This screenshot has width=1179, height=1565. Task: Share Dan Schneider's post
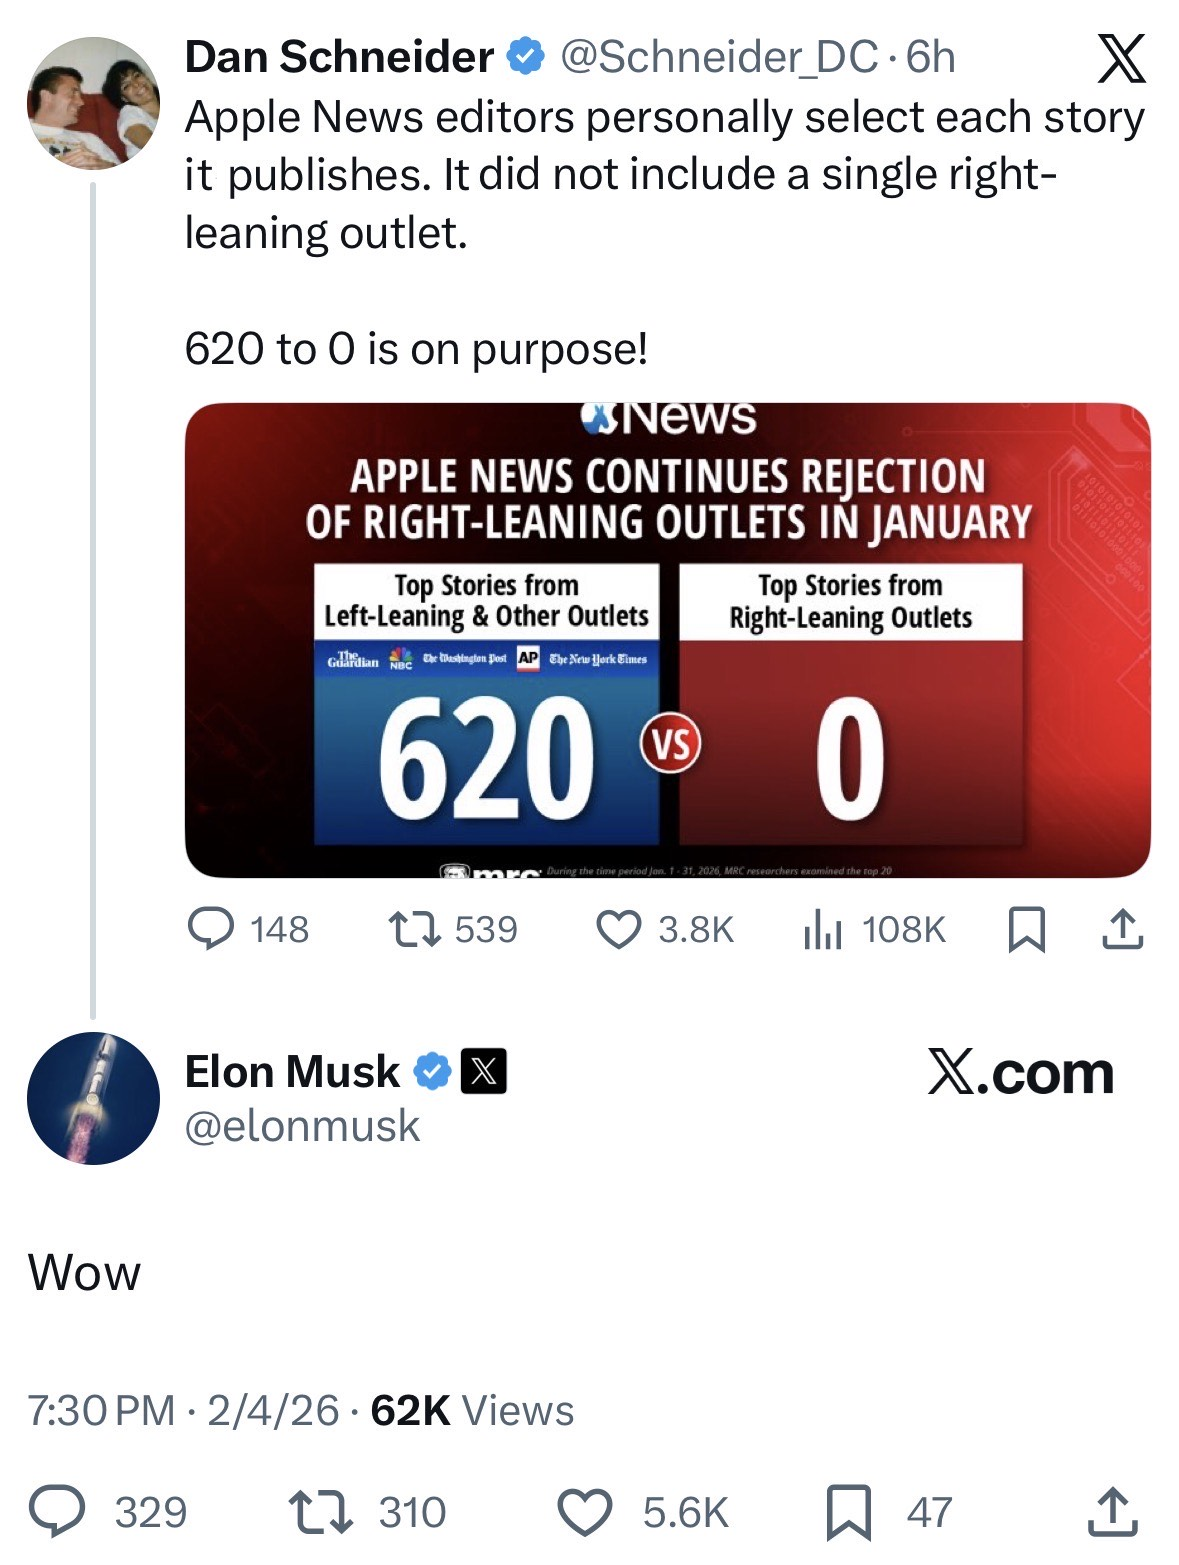point(1122,929)
